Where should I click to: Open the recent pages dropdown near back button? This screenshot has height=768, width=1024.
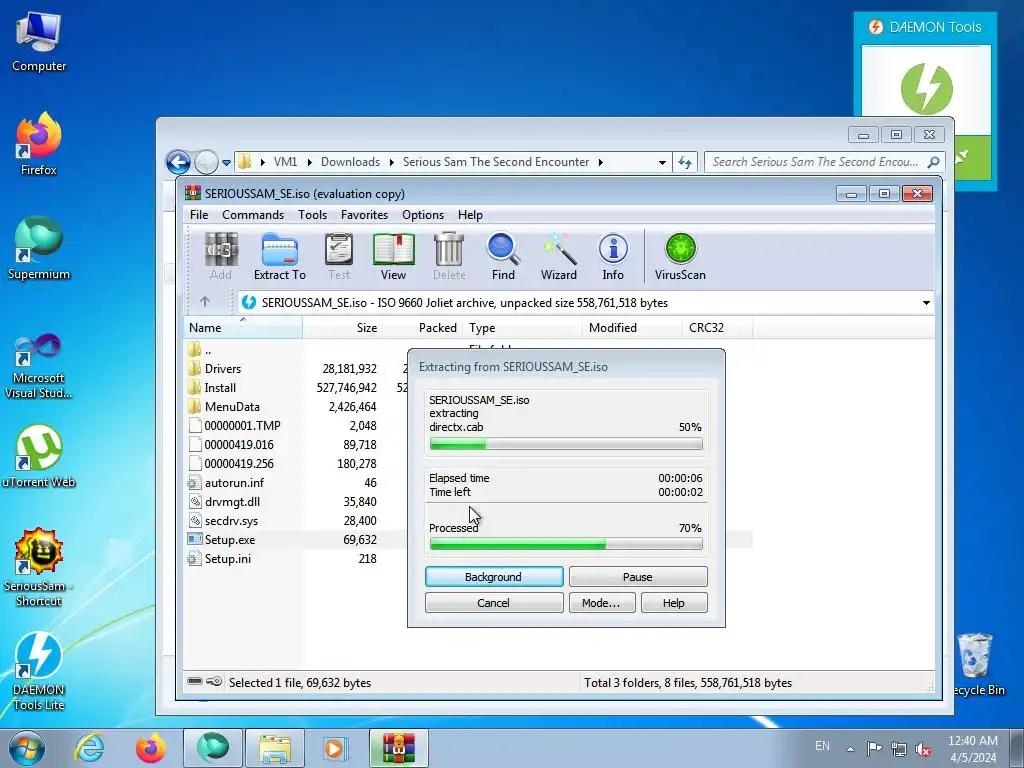(x=226, y=163)
